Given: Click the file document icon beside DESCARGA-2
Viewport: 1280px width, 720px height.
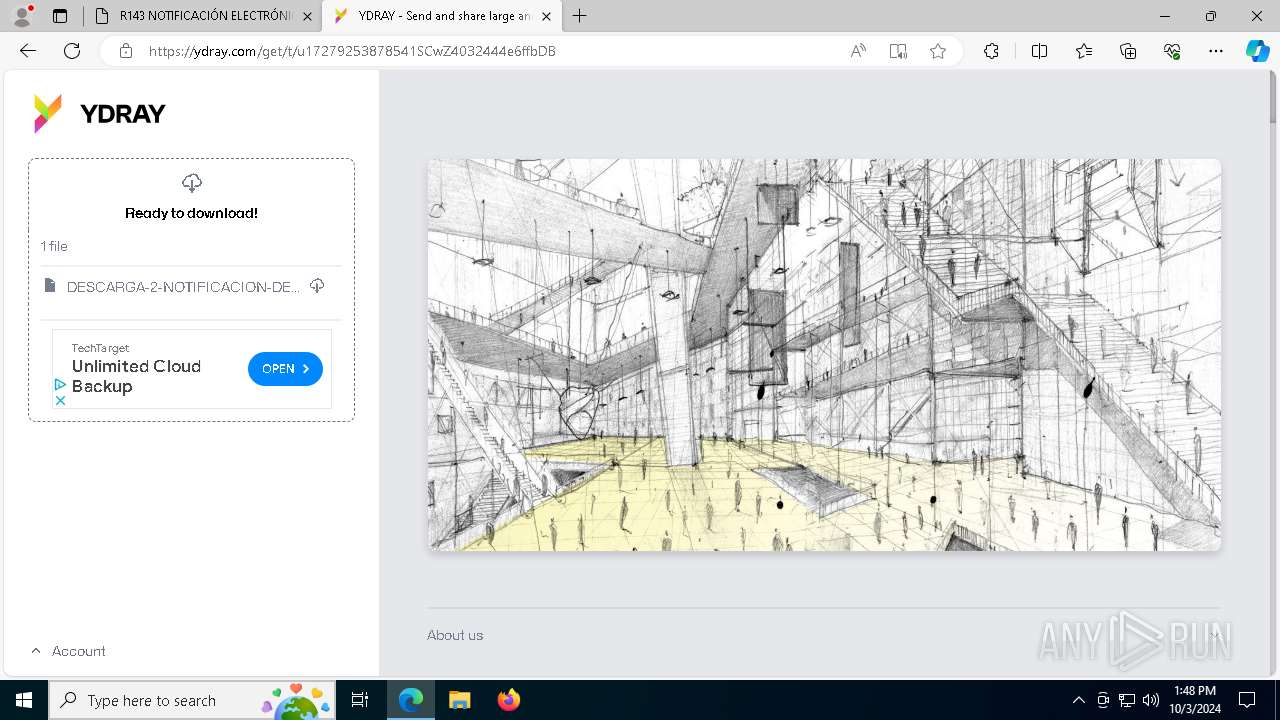Looking at the screenshot, I should 50,286.
